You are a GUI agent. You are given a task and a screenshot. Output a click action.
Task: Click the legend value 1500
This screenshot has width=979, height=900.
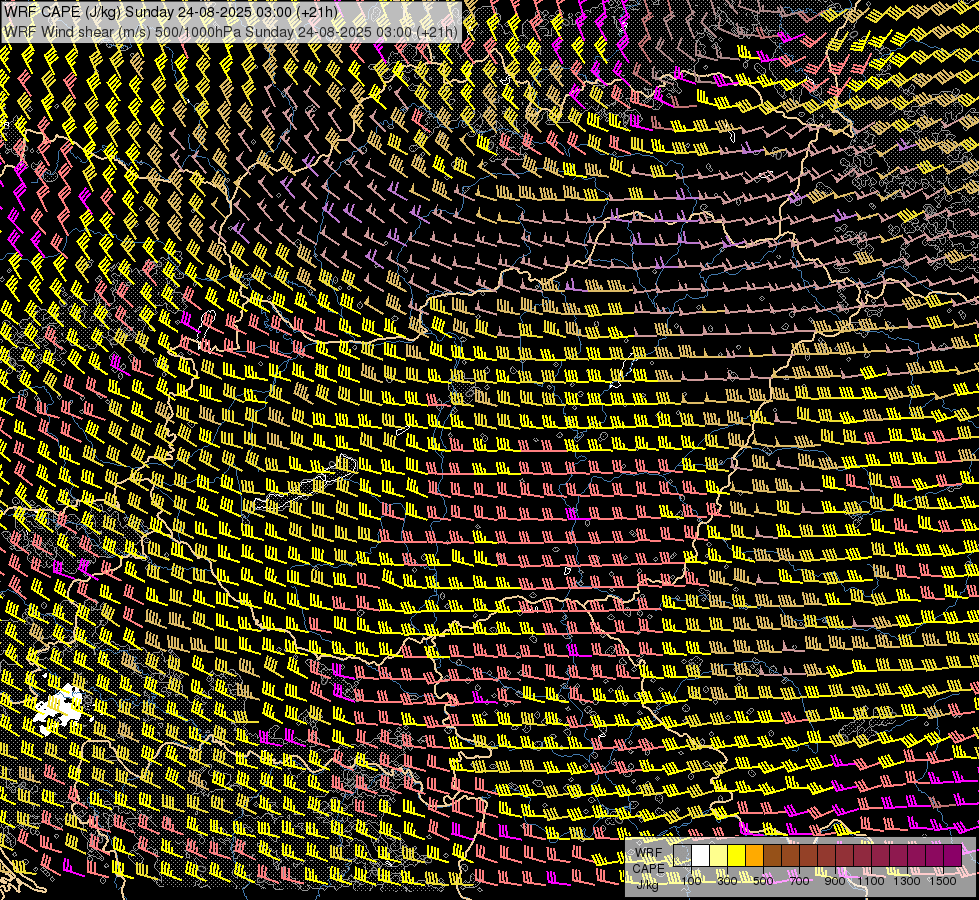(x=943, y=881)
